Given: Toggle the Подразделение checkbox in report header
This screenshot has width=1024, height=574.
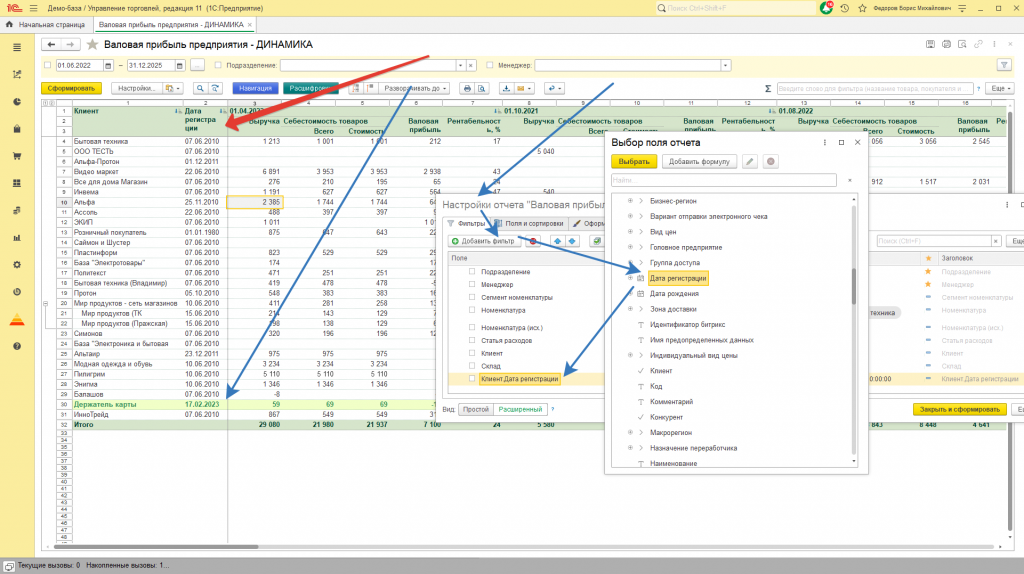Looking at the screenshot, I should coord(218,65).
